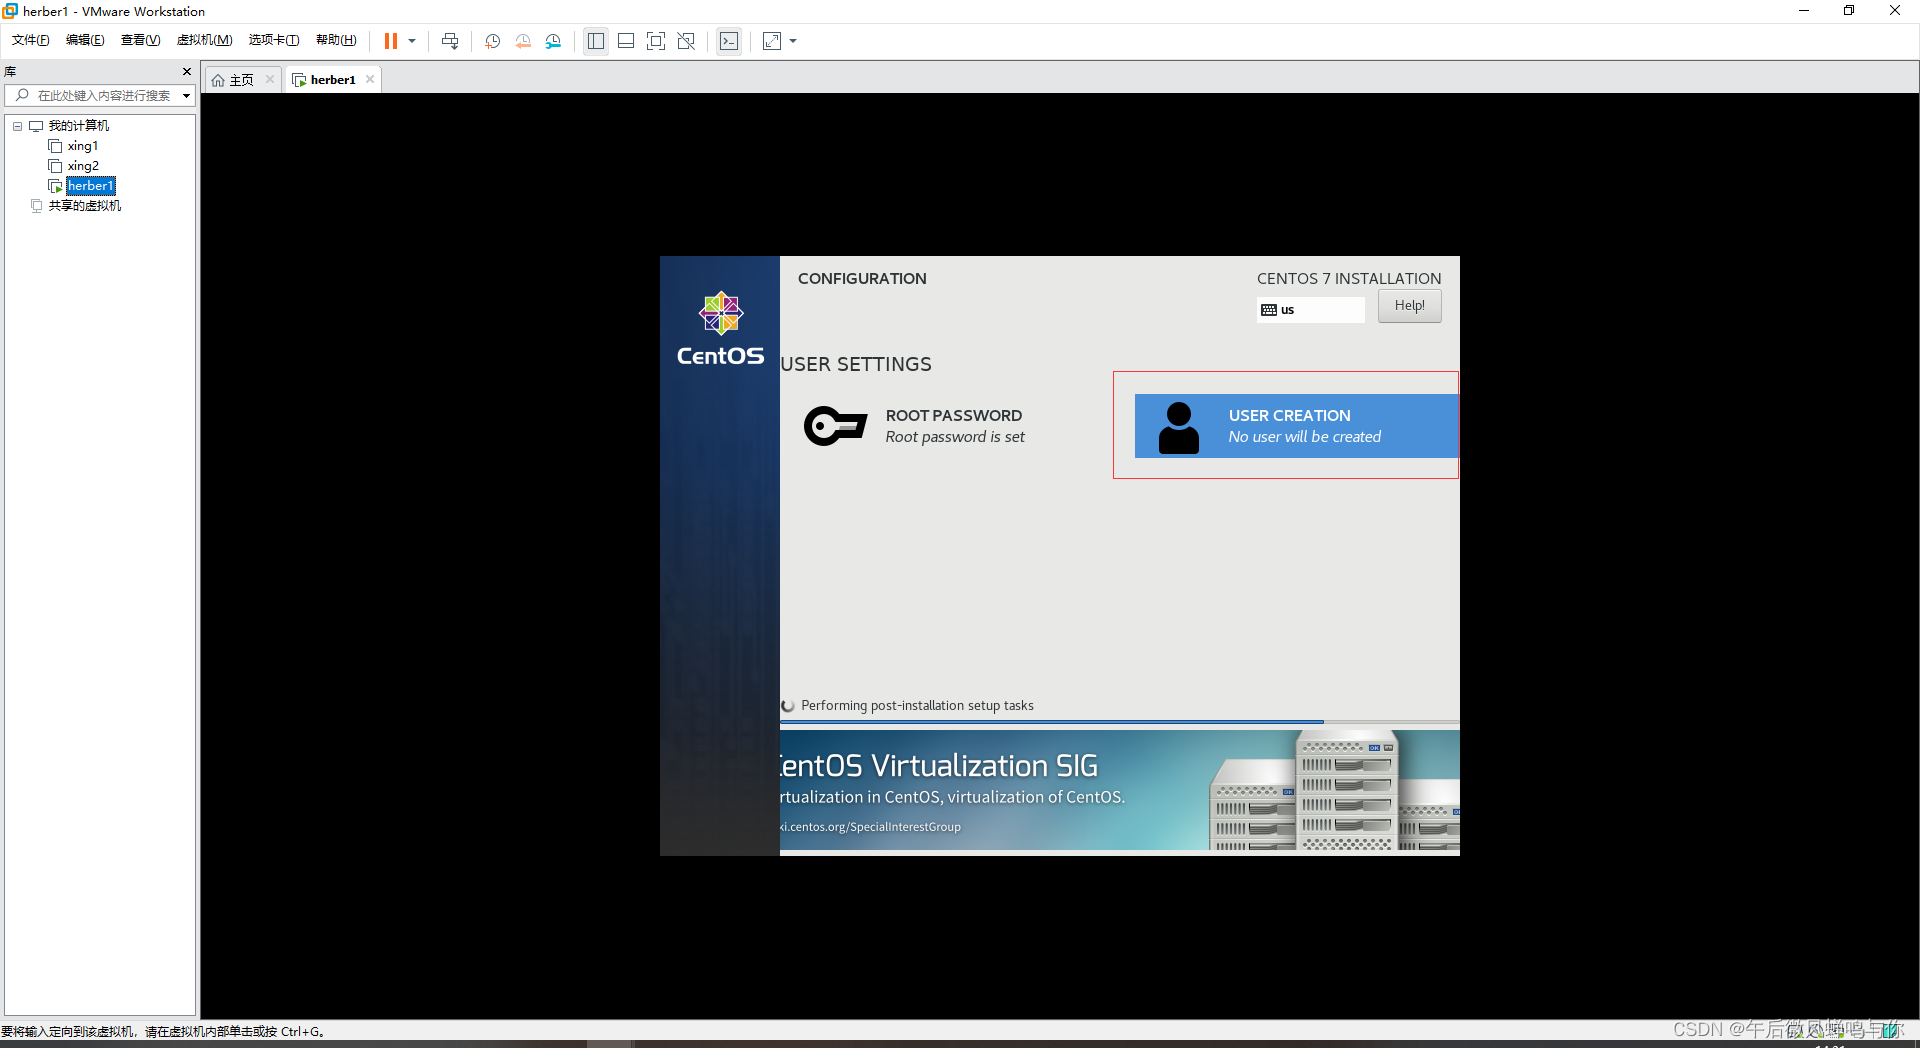Viewport: 1920px width, 1048px height.
Task: Toggle the thumbnail bar icon
Action: tap(626, 41)
